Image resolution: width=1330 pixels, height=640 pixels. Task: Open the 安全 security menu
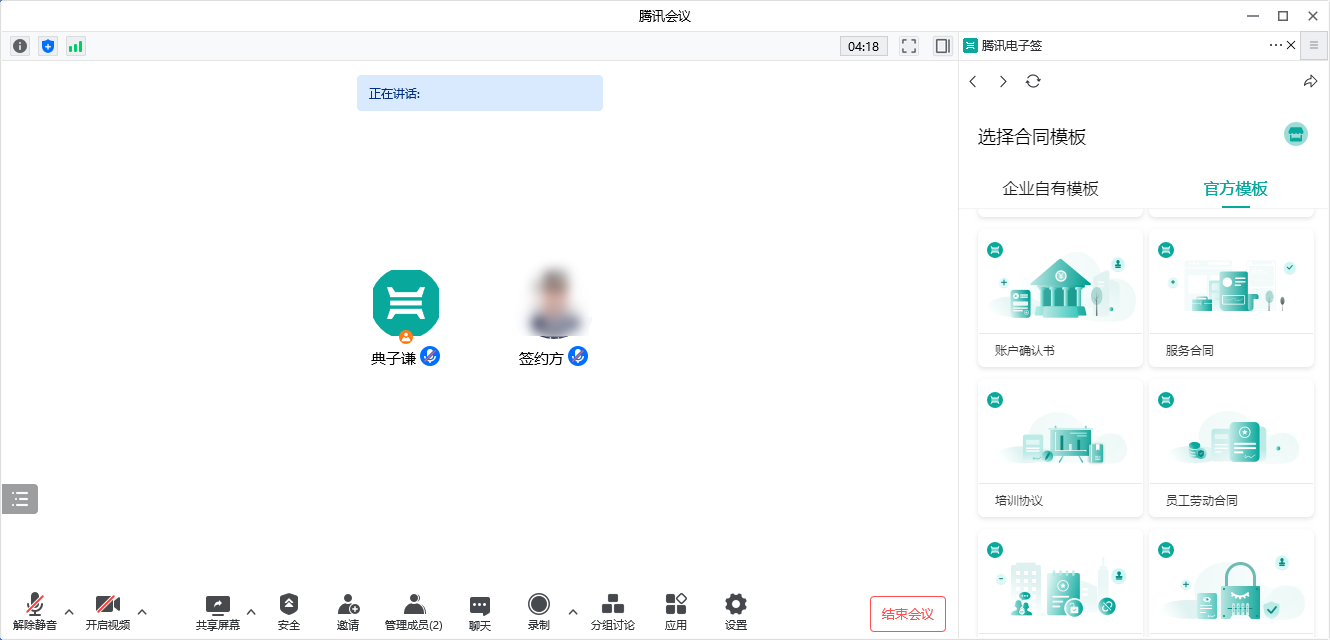click(289, 612)
